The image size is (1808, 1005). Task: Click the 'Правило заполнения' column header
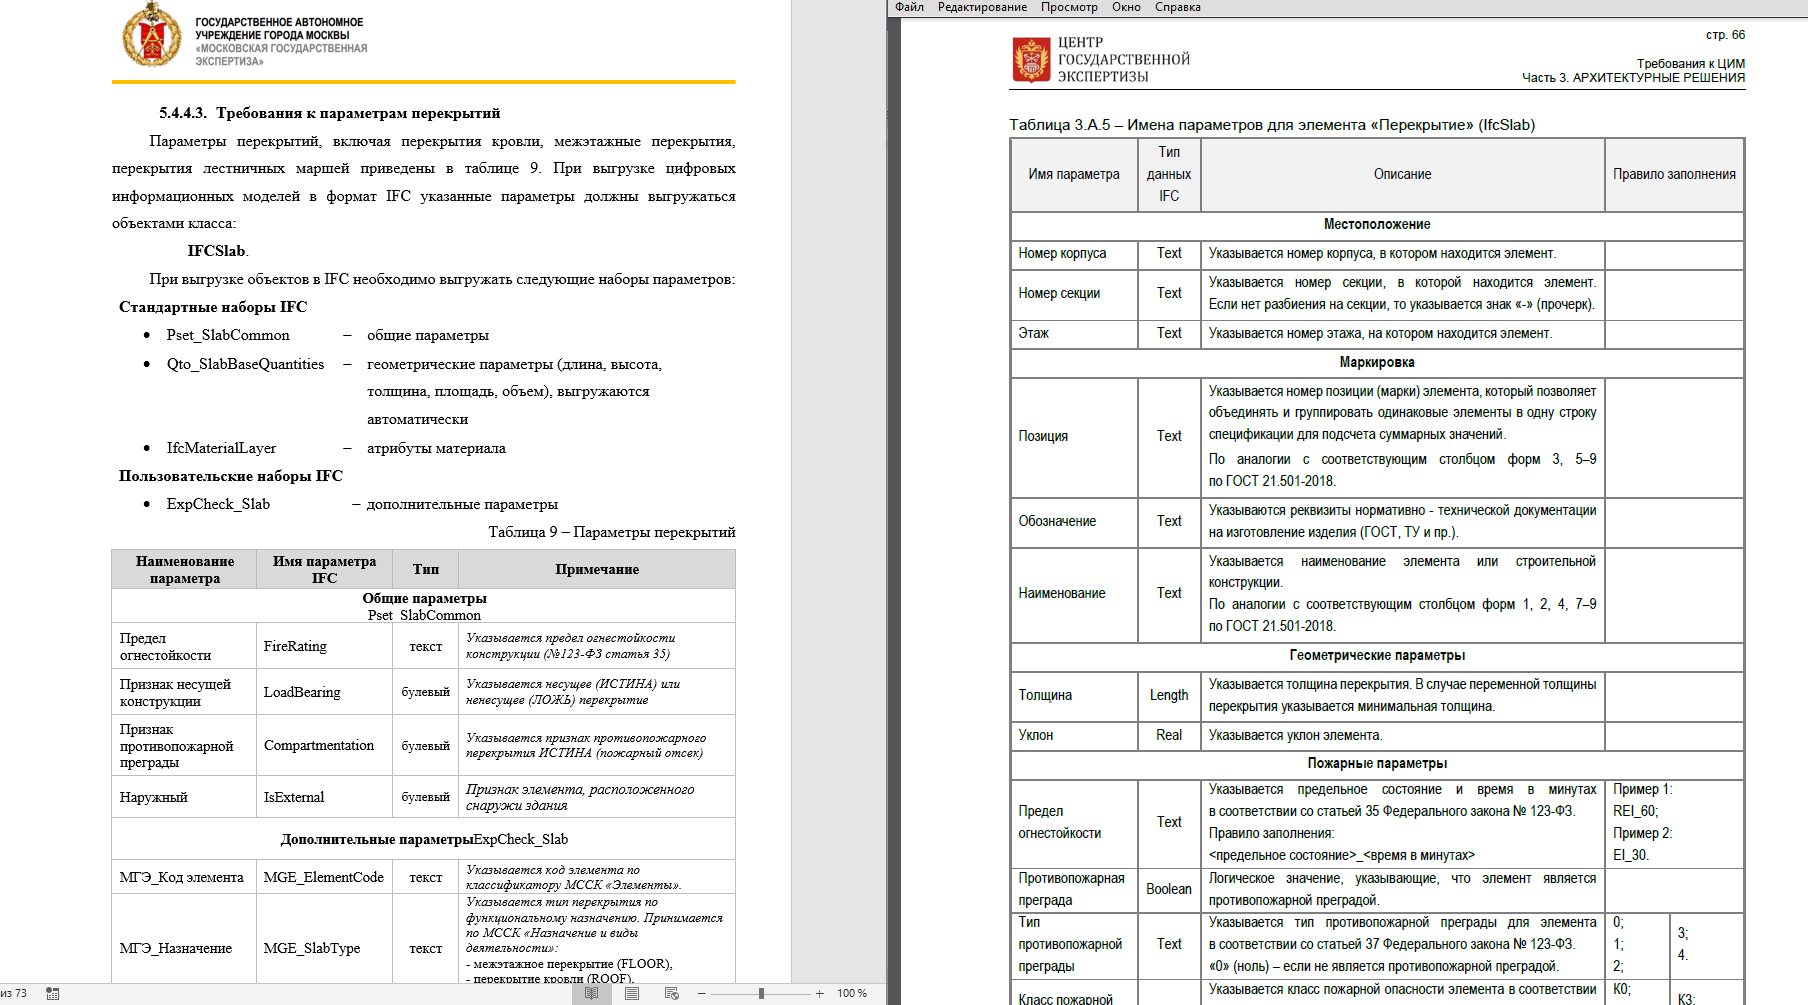point(1674,174)
